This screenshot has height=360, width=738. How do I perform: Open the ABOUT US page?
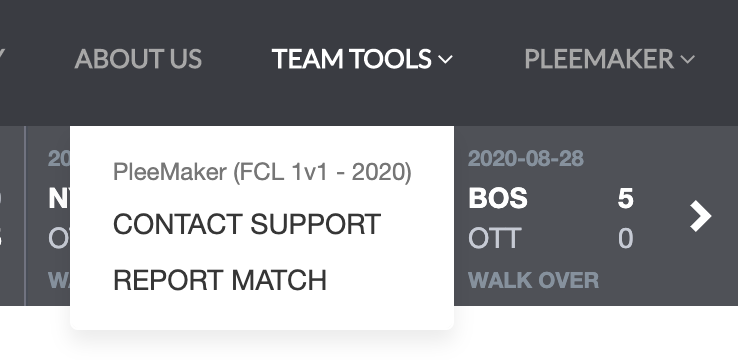tap(138, 59)
